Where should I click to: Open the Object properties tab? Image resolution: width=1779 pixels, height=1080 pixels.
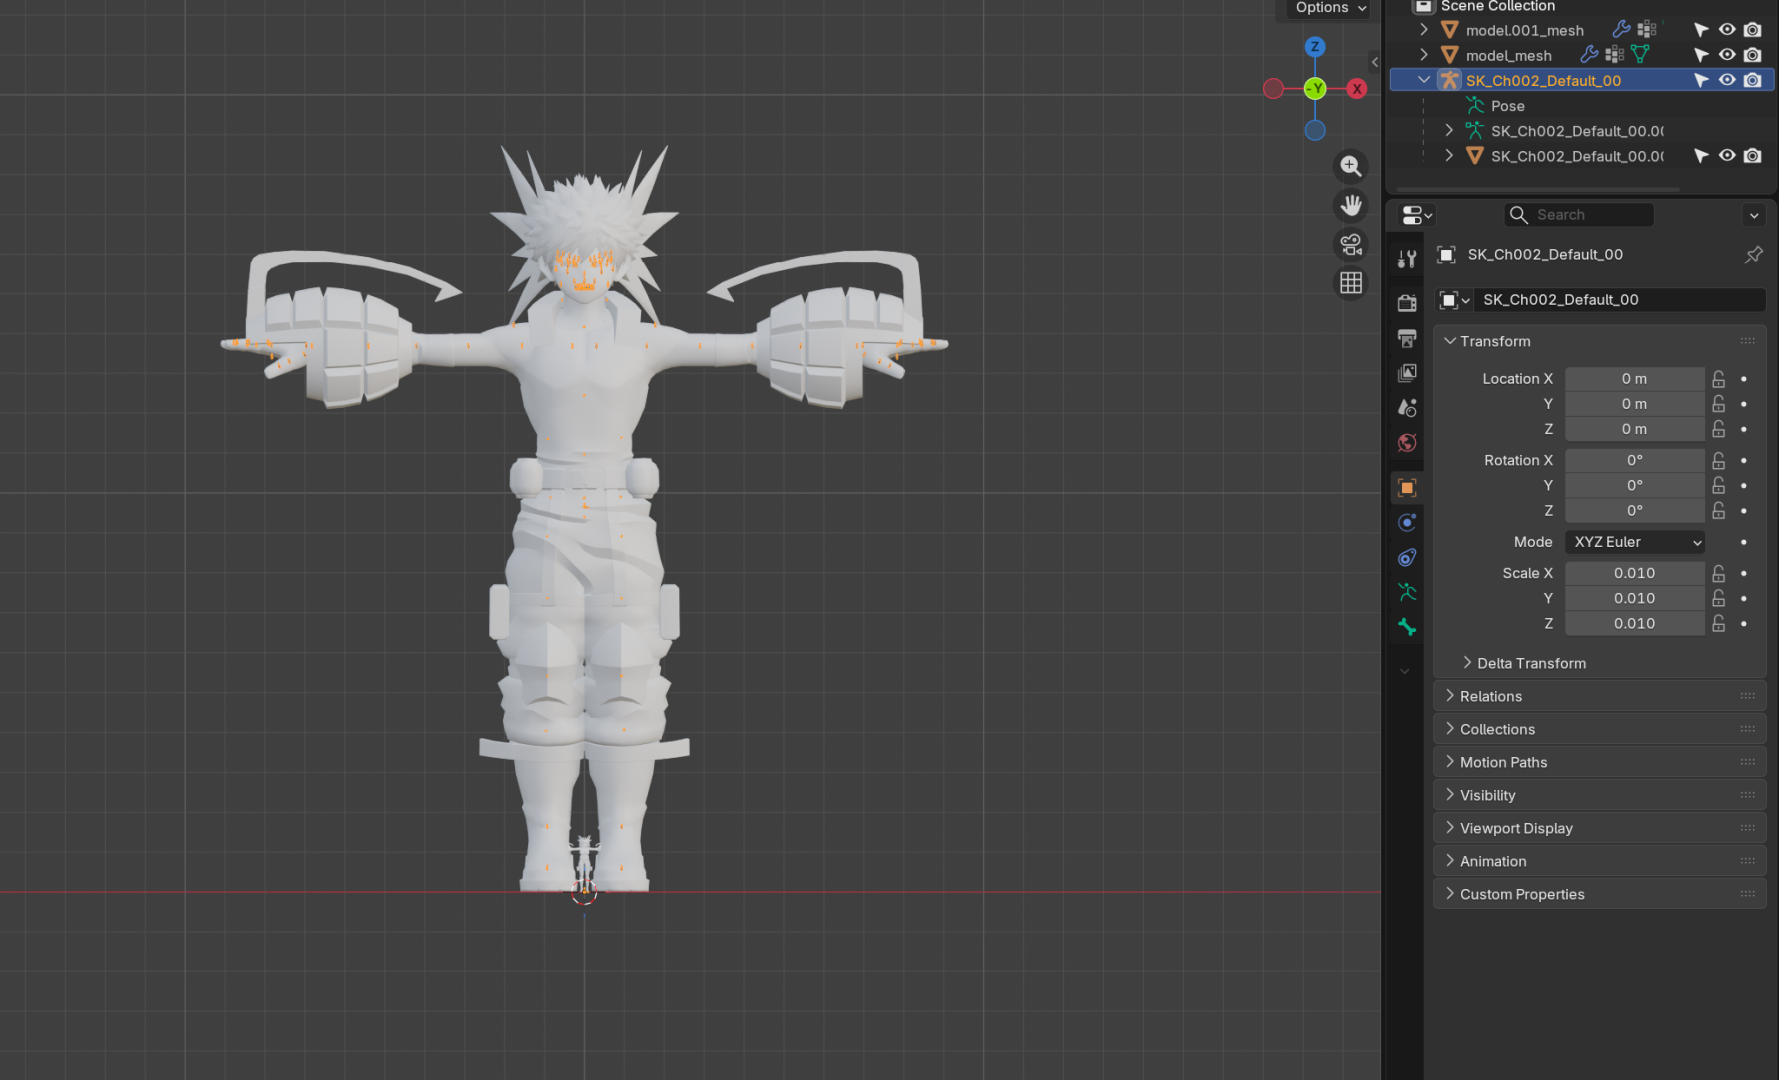(1407, 488)
